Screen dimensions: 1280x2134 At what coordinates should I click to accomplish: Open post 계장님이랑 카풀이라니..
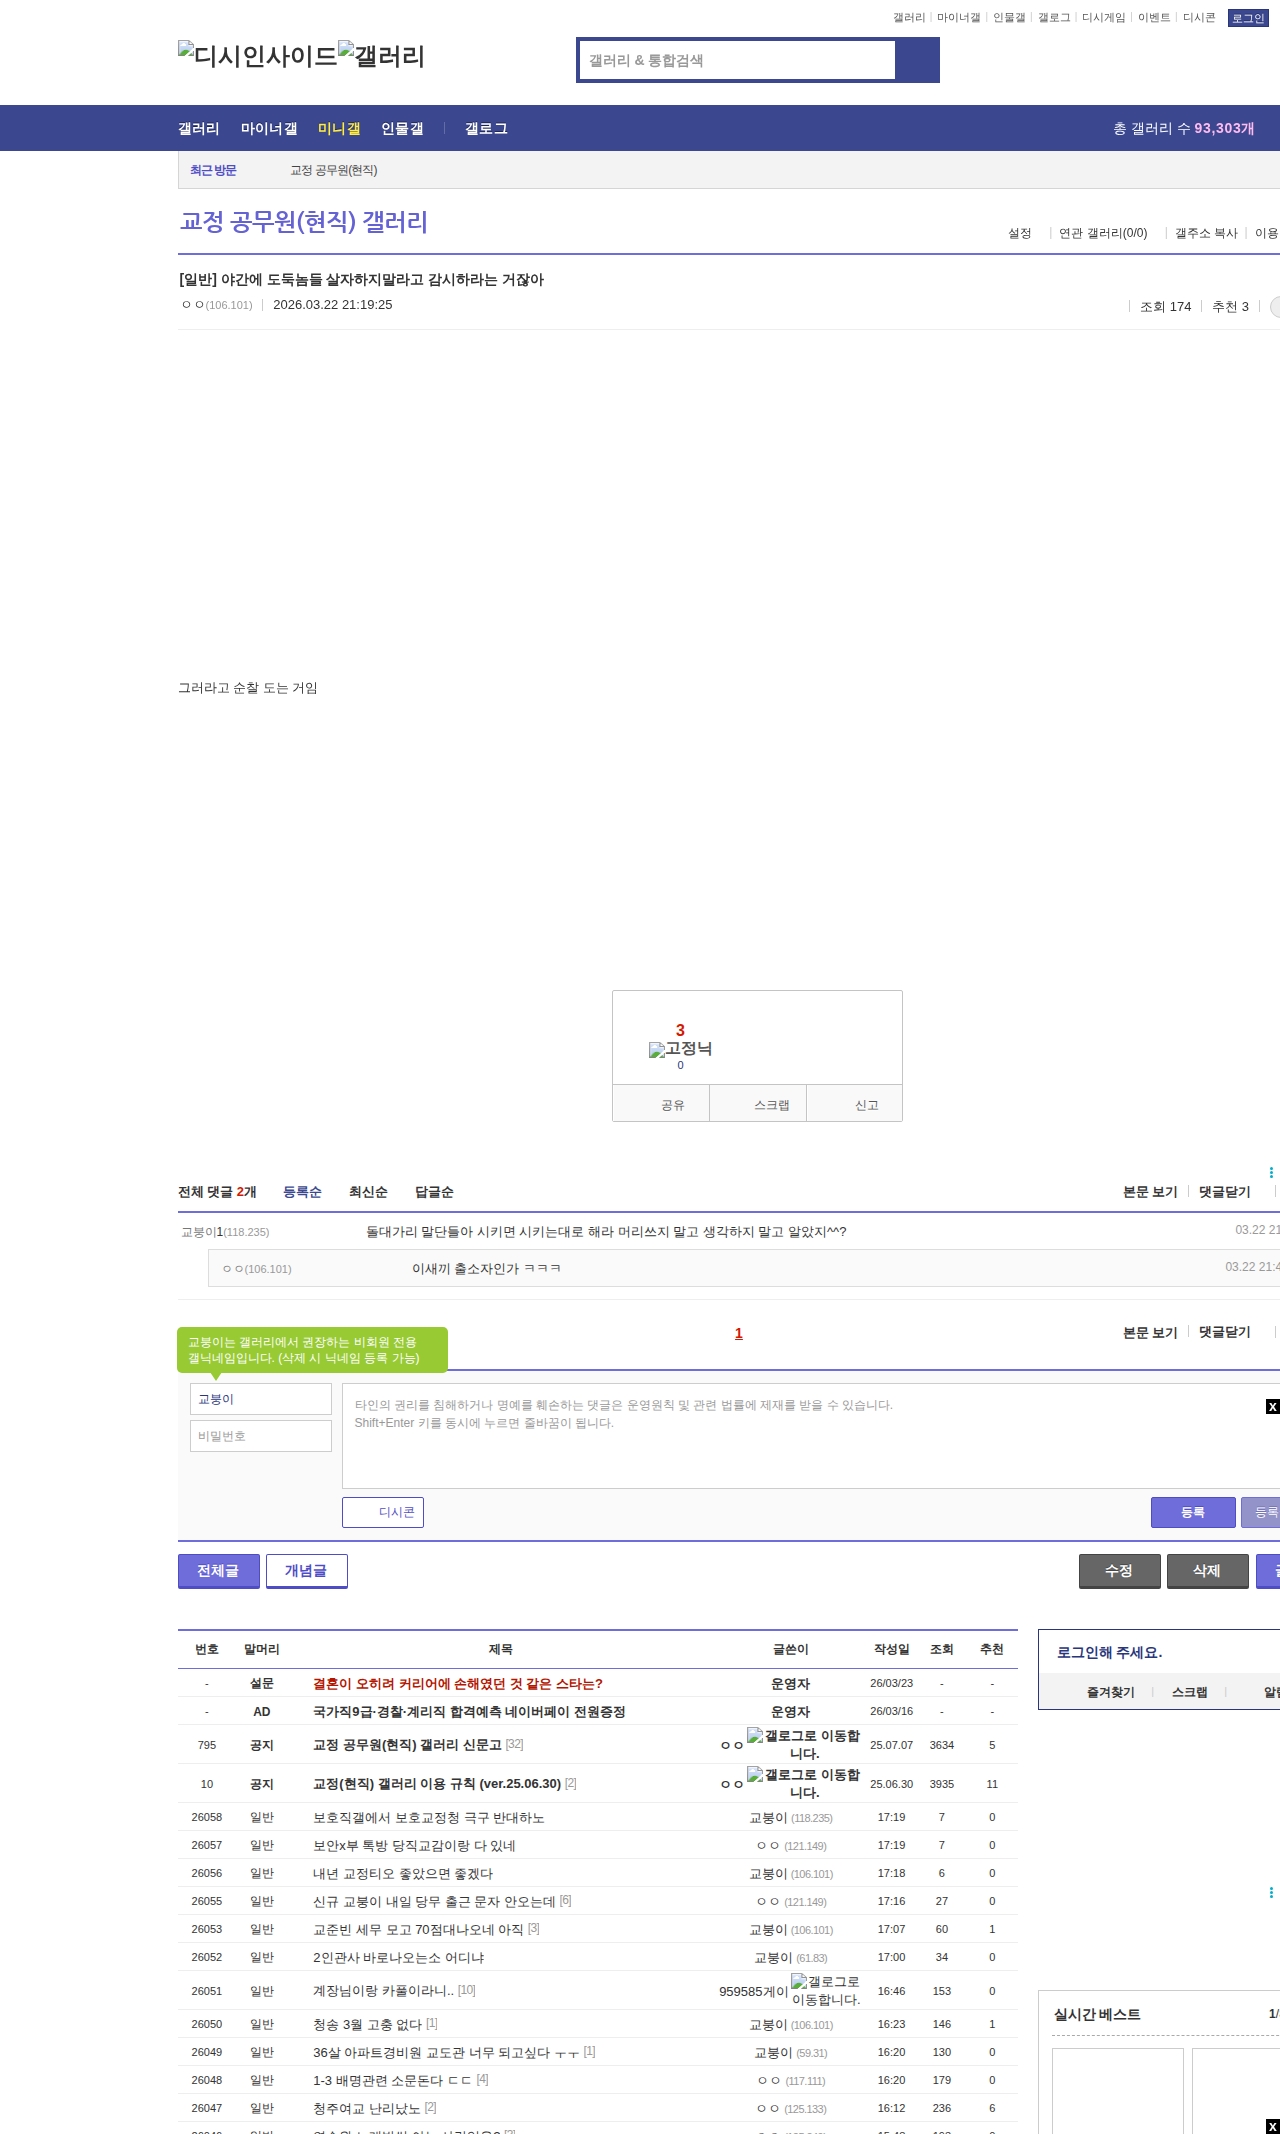point(383,1991)
